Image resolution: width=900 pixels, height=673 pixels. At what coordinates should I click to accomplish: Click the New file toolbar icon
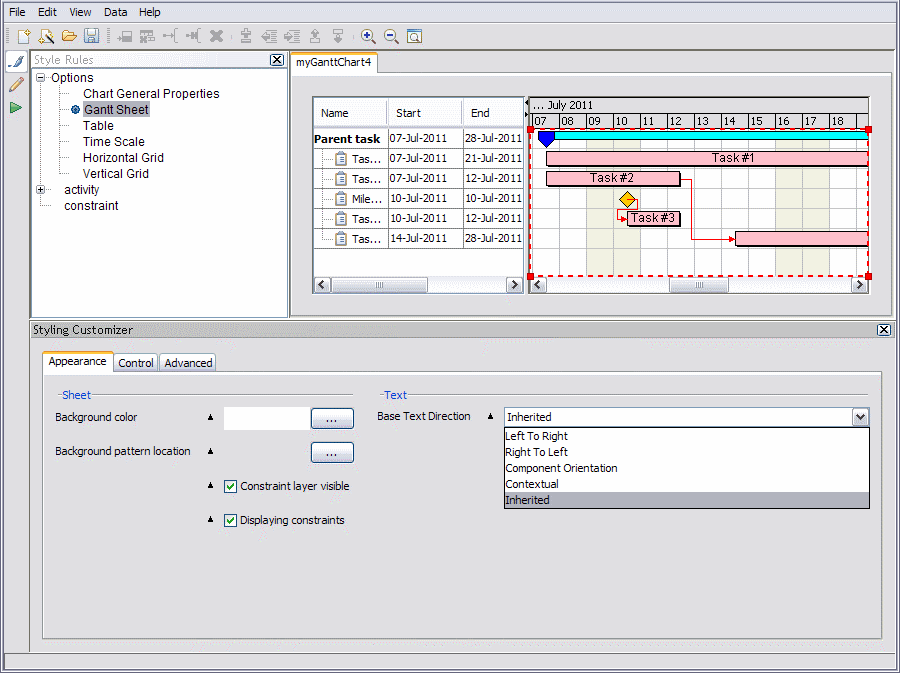24,36
